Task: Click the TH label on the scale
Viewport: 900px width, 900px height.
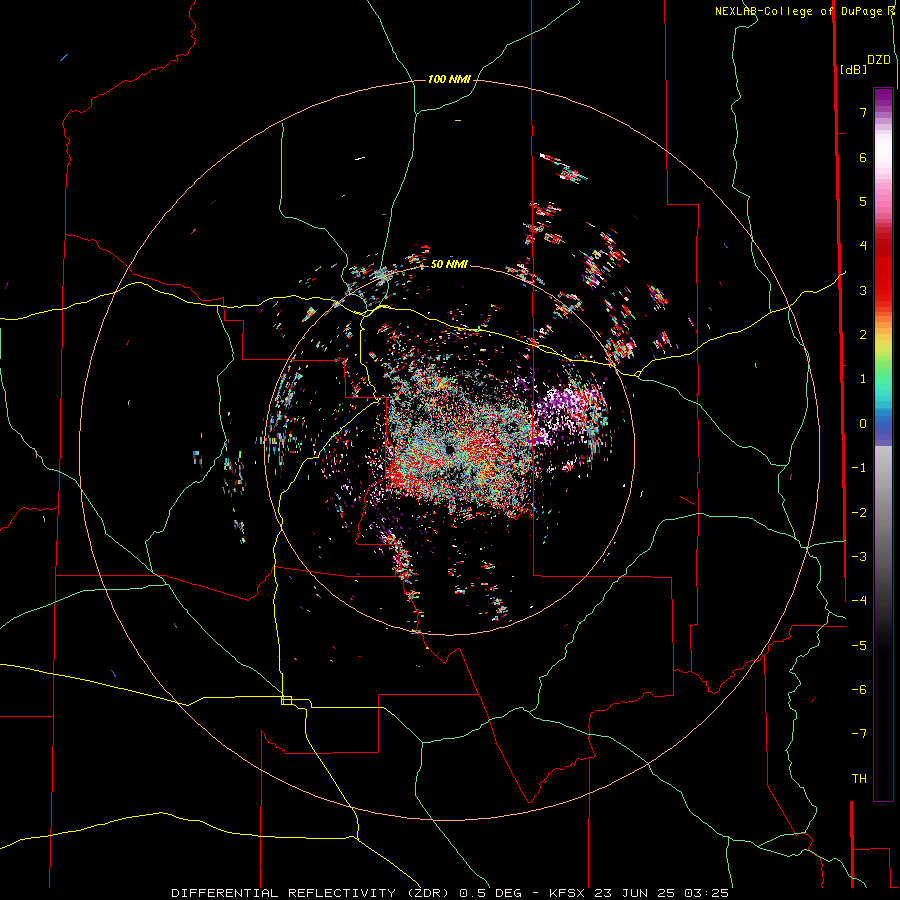Action: pos(859,779)
